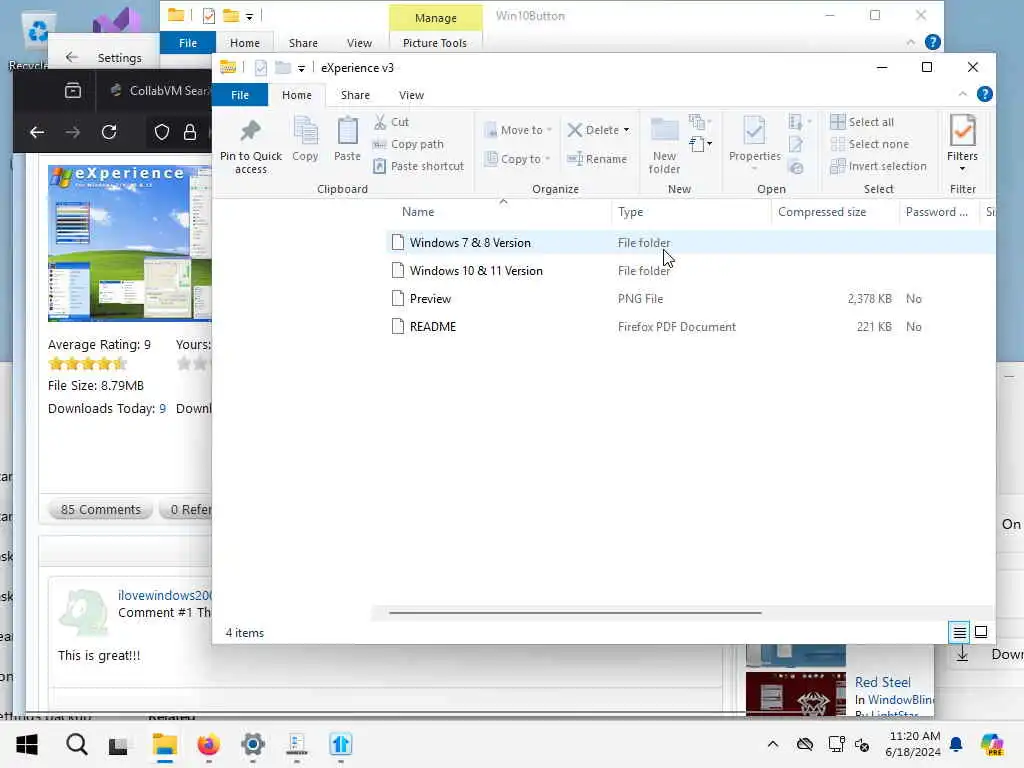Switch to details view icon in status bar
The image size is (1024, 768).
tap(959, 632)
